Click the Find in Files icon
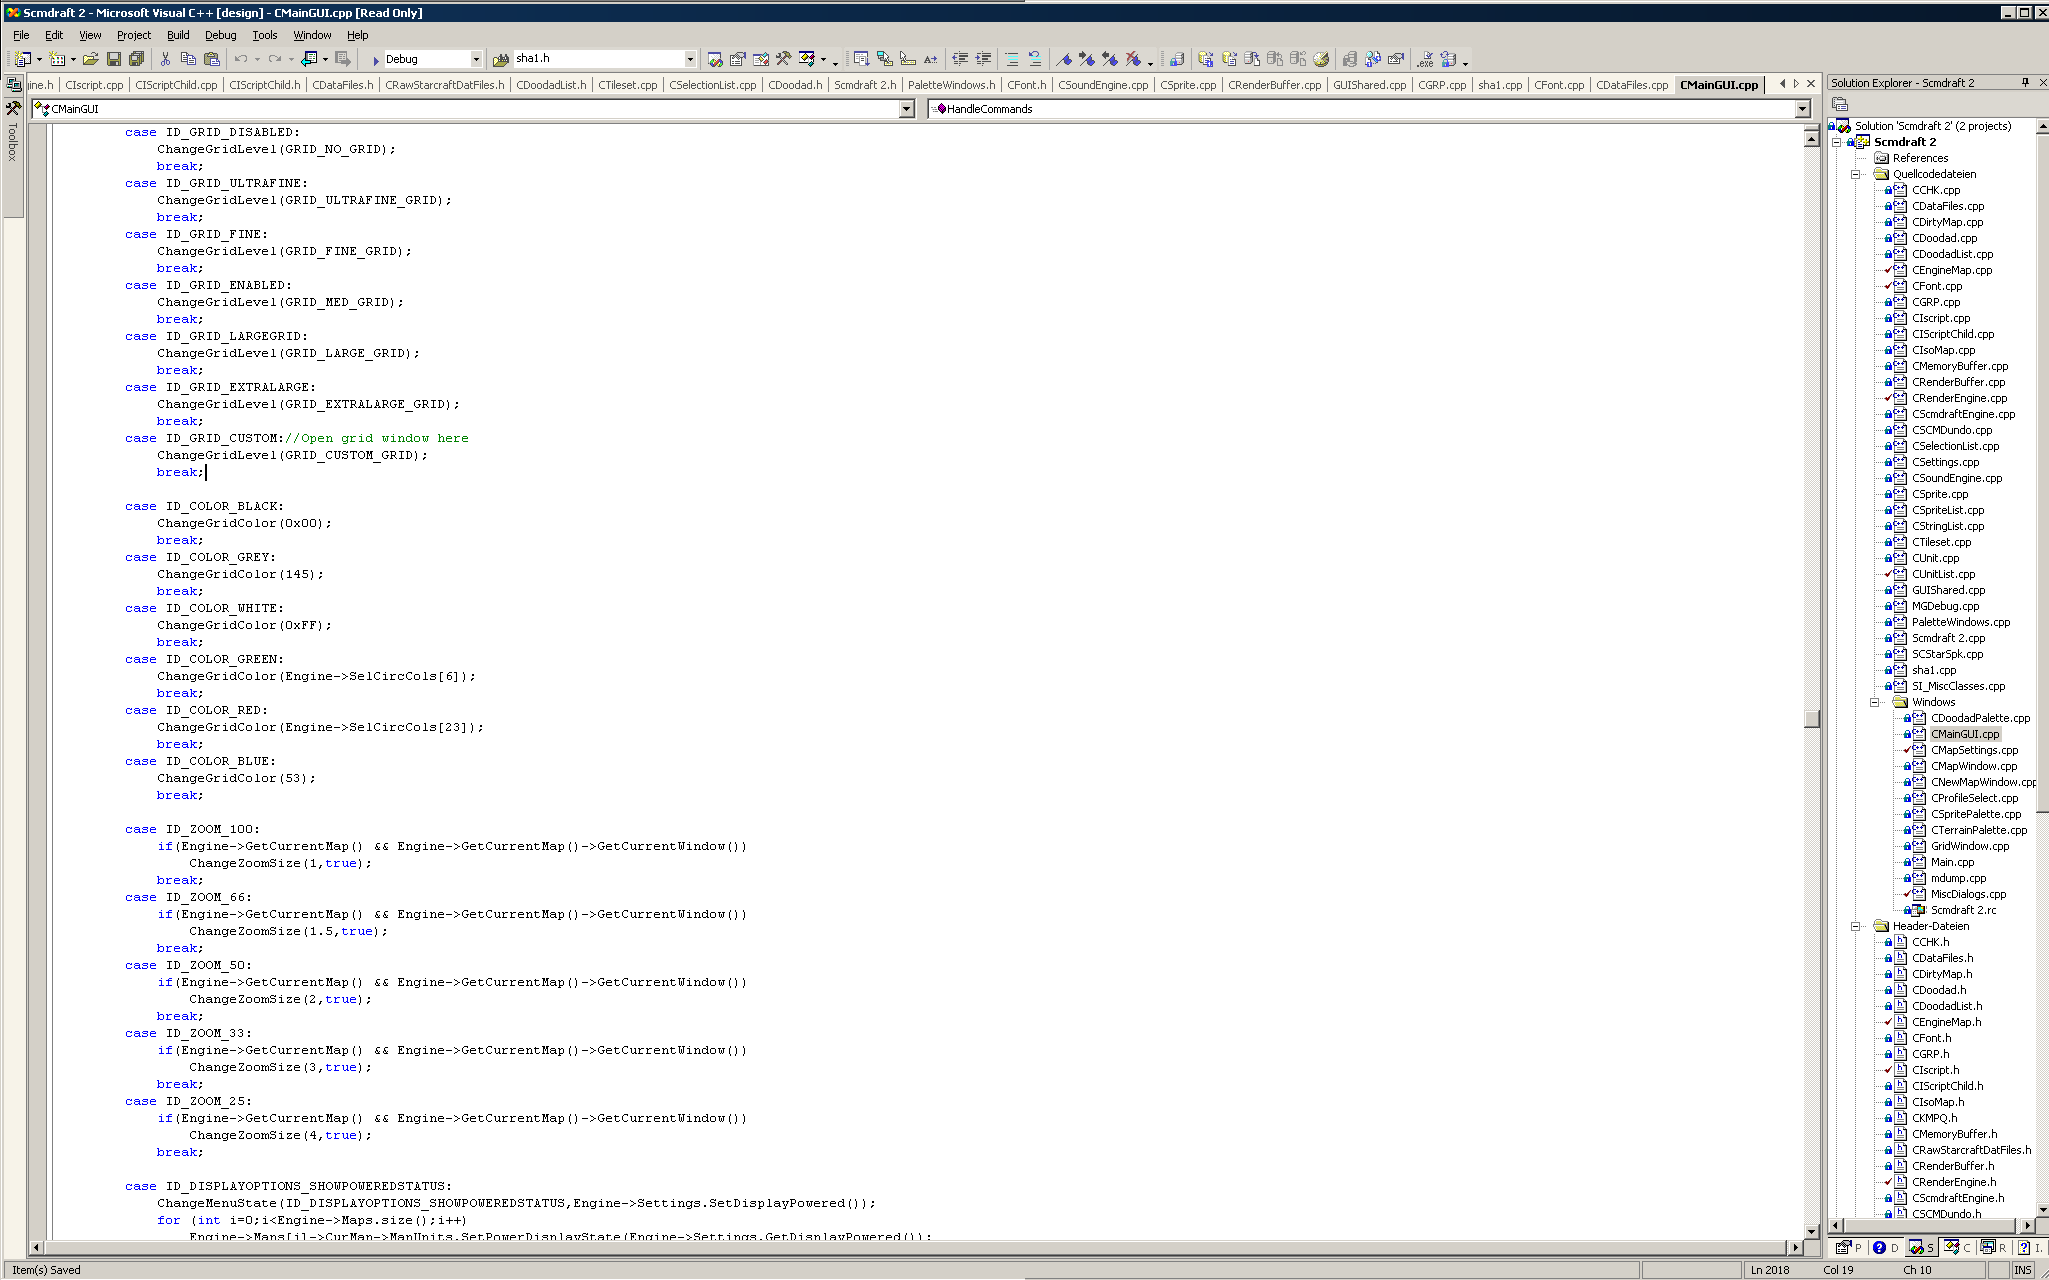This screenshot has height=1280, width=2049. pos(501,59)
